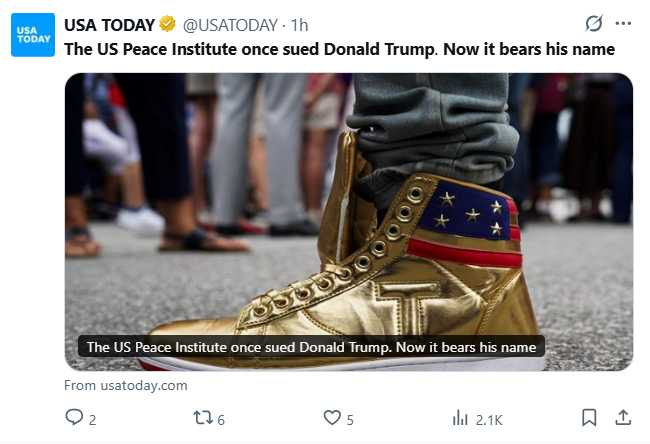Screen dimensions: 650x444
Task: Click the USA TODAY display name
Action: [x=109, y=24]
